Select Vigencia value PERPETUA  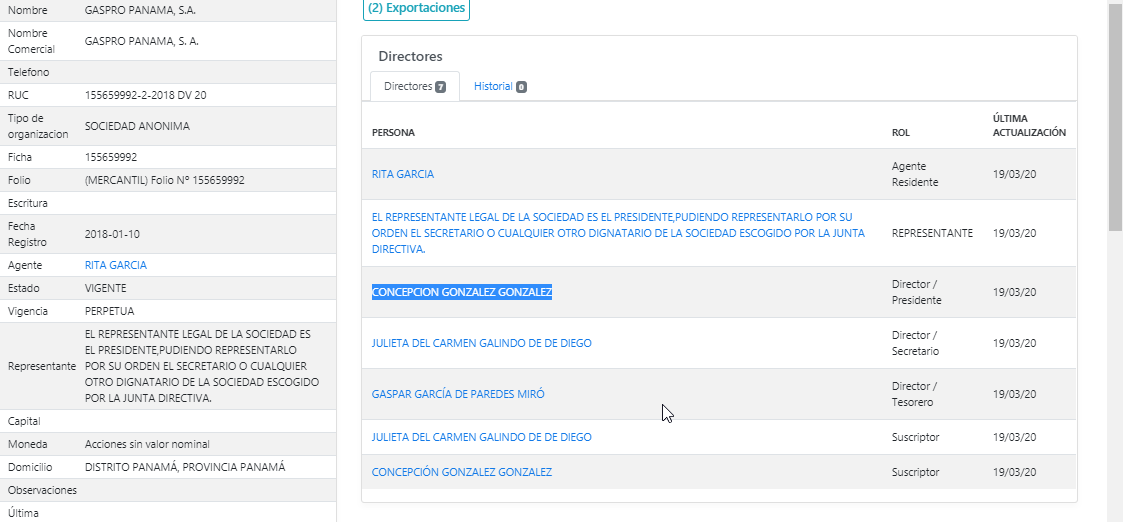click(x=109, y=311)
